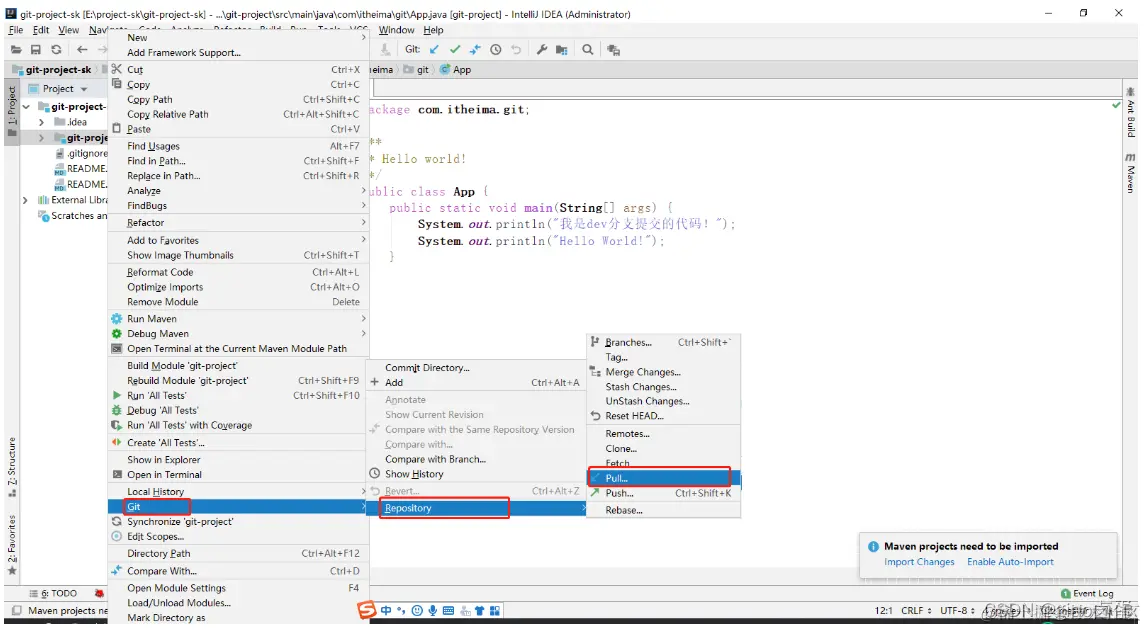Image resolution: width=1147 pixels, height=630 pixels.
Task: Click the microphone icon in input method bar
Action: click(x=433, y=610)
